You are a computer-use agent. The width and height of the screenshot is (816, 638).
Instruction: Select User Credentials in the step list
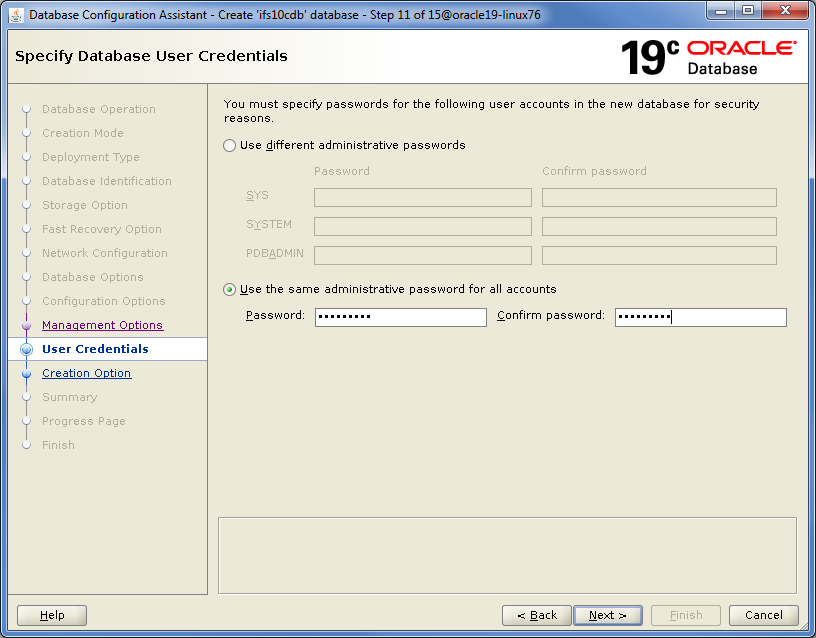point(95,349)
